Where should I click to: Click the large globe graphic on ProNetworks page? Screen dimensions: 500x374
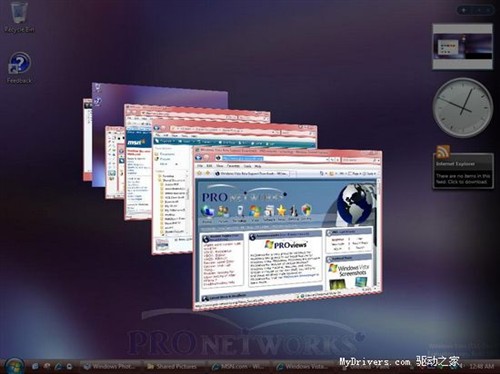click(x=354, y=204)
